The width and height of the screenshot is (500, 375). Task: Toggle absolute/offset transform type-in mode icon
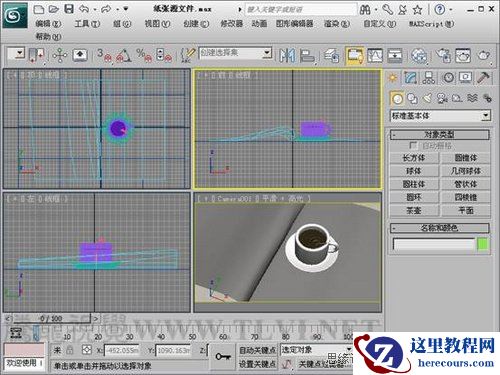87,350
